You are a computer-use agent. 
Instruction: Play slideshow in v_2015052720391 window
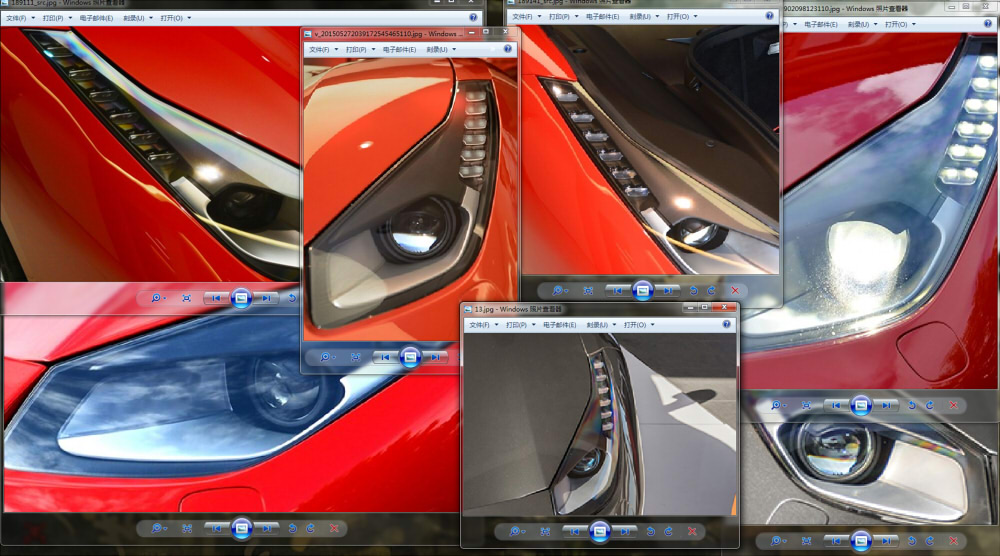[410, 357]
